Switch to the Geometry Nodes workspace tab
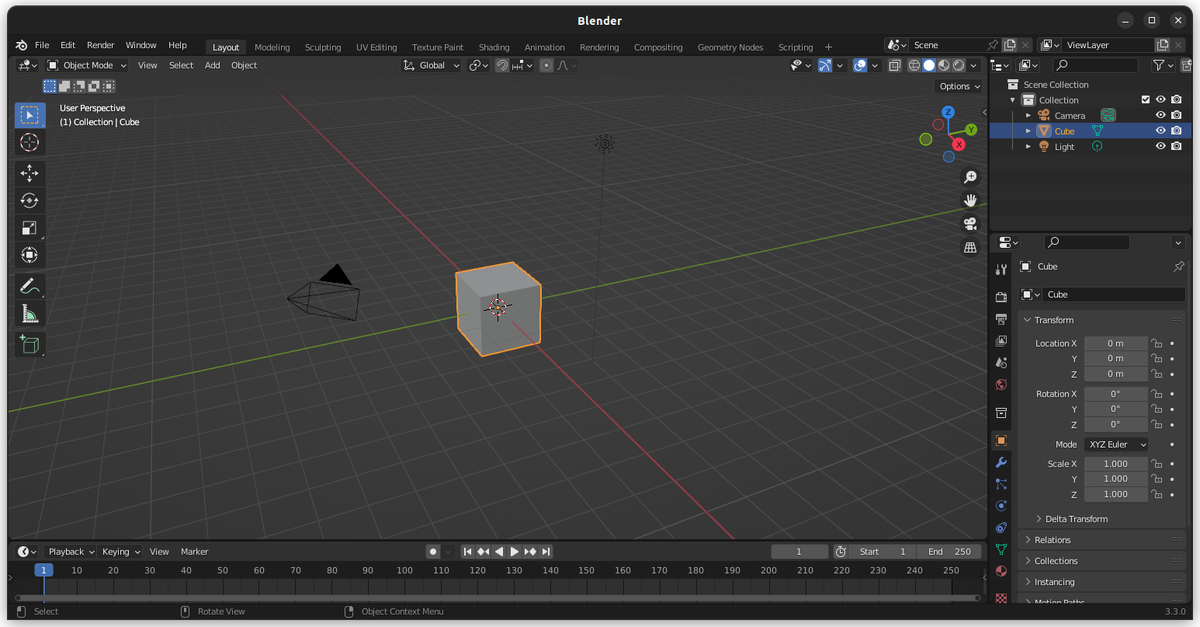Viewport: 1200px width, 627px height. coord(730,47)
